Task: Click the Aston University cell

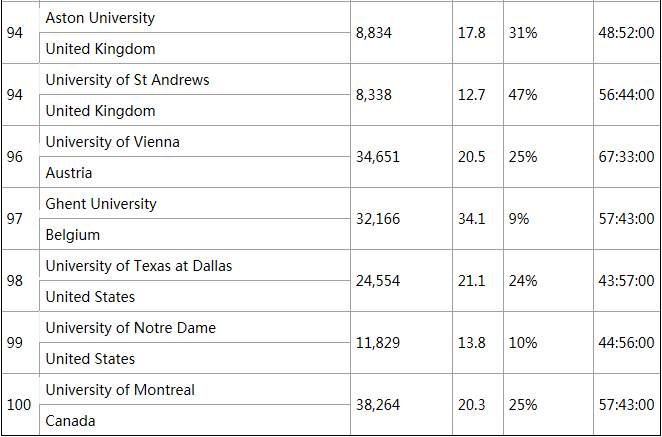Action: 100,18
